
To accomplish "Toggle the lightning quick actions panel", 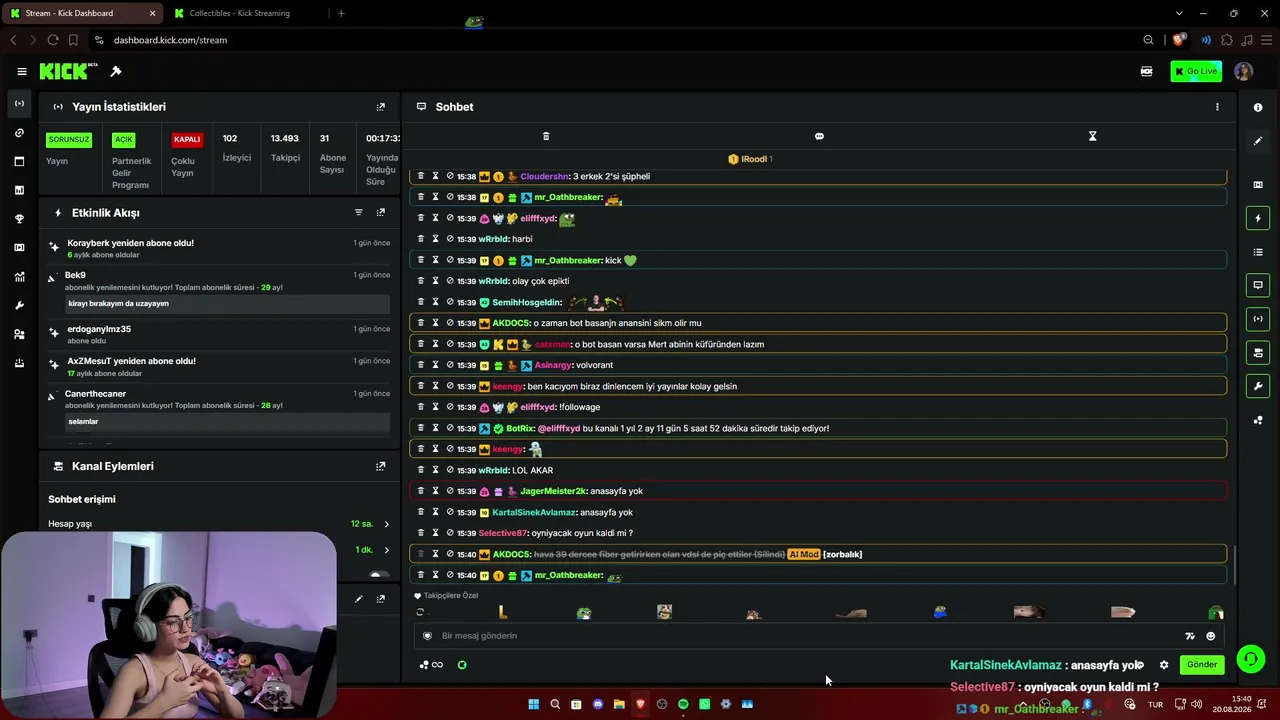I will 1258,218.
